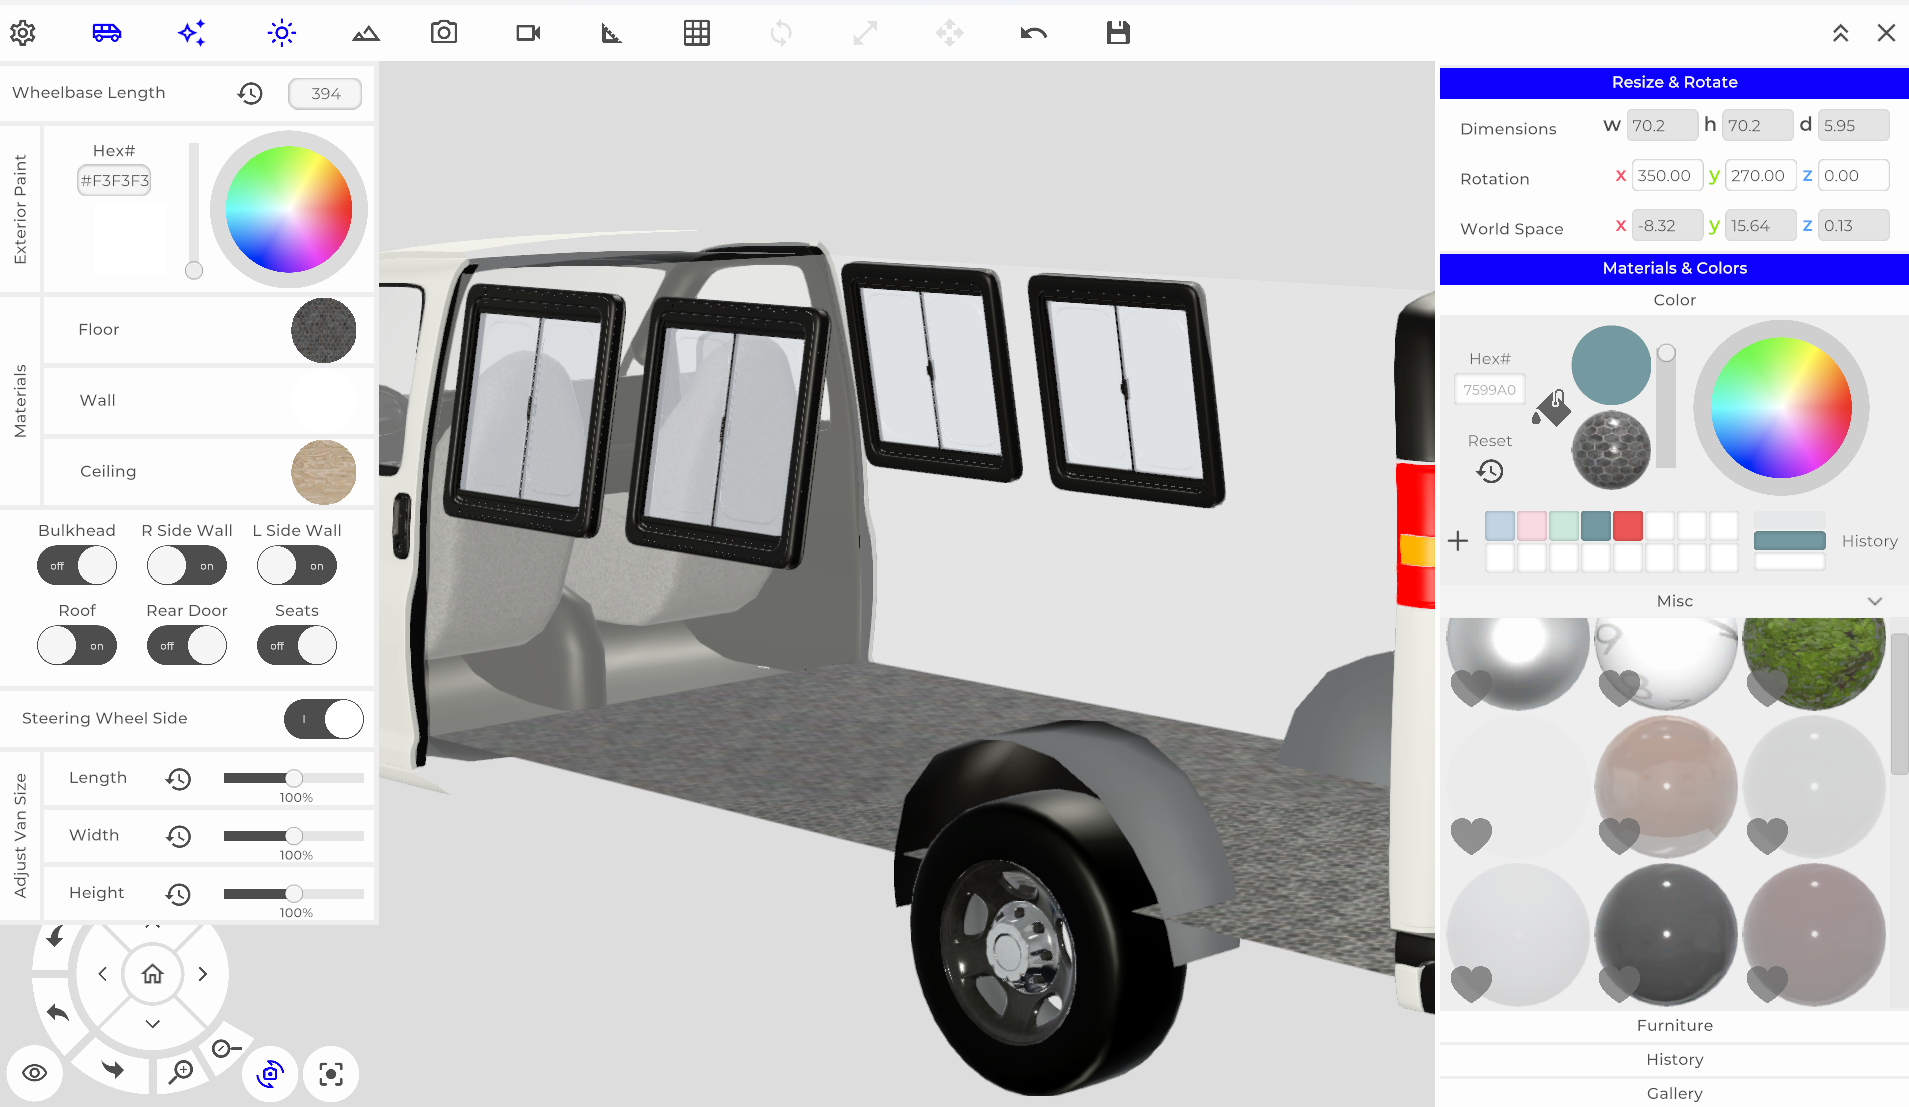Edit the width dimension field
The height and width of the screenshot is (1107, 1909).
click(1662, 126)
